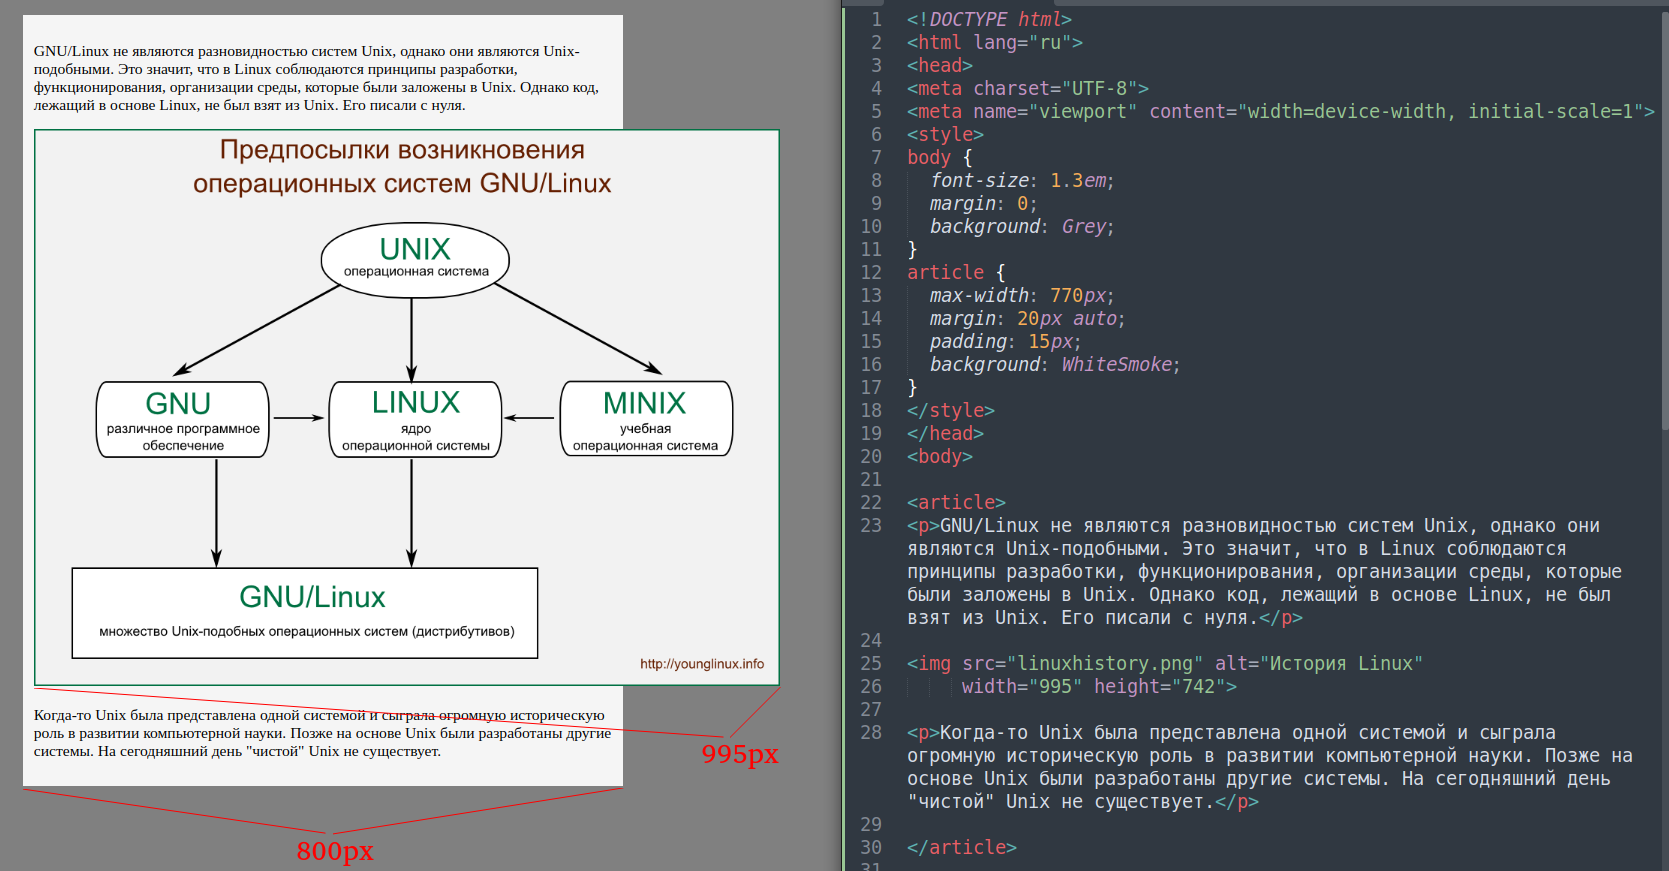Click the GNU box in the diagram
Screen dimensions: 1669x871
[x=182, y=419]
